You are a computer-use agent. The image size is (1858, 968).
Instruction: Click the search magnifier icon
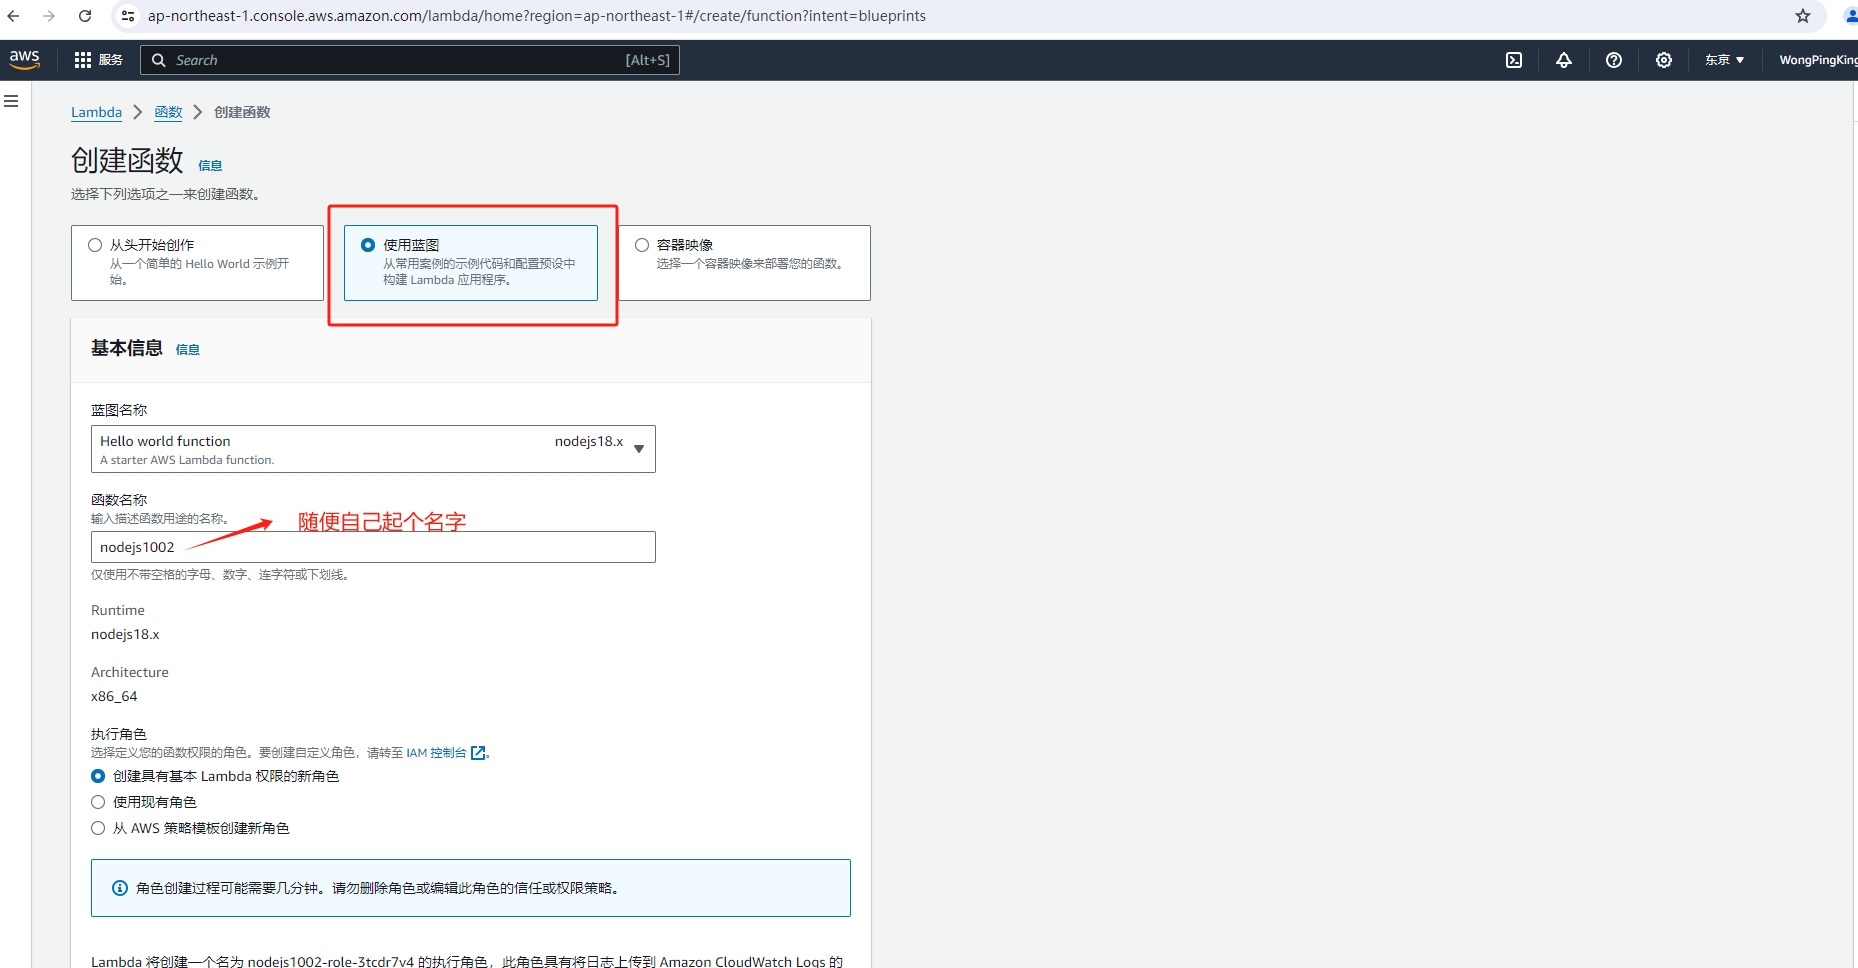pos(158,60)
